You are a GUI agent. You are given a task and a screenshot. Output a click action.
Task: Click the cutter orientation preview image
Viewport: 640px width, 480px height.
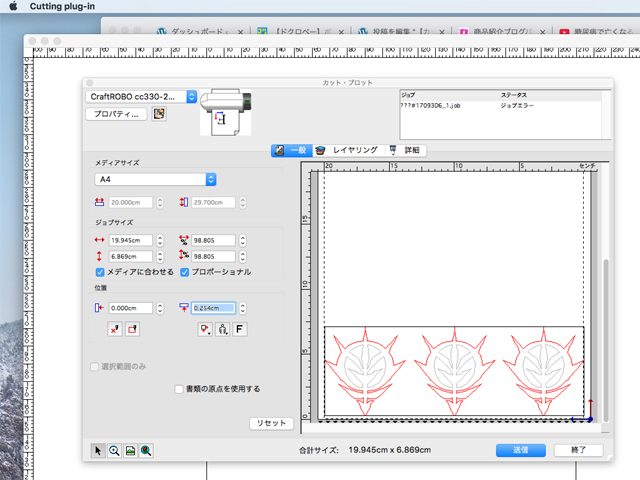click(226, 112)
